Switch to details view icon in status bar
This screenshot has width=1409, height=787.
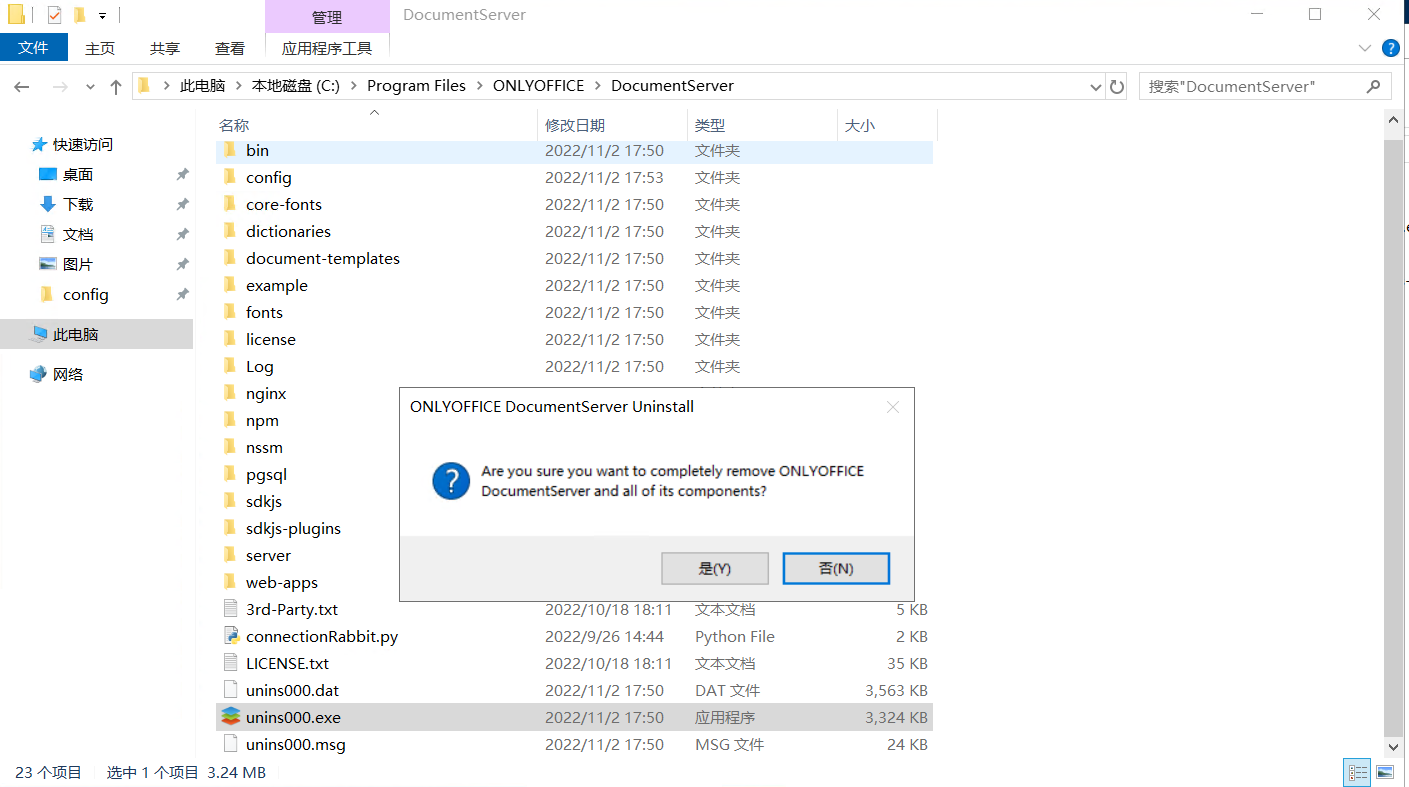tap(1358, 772)
